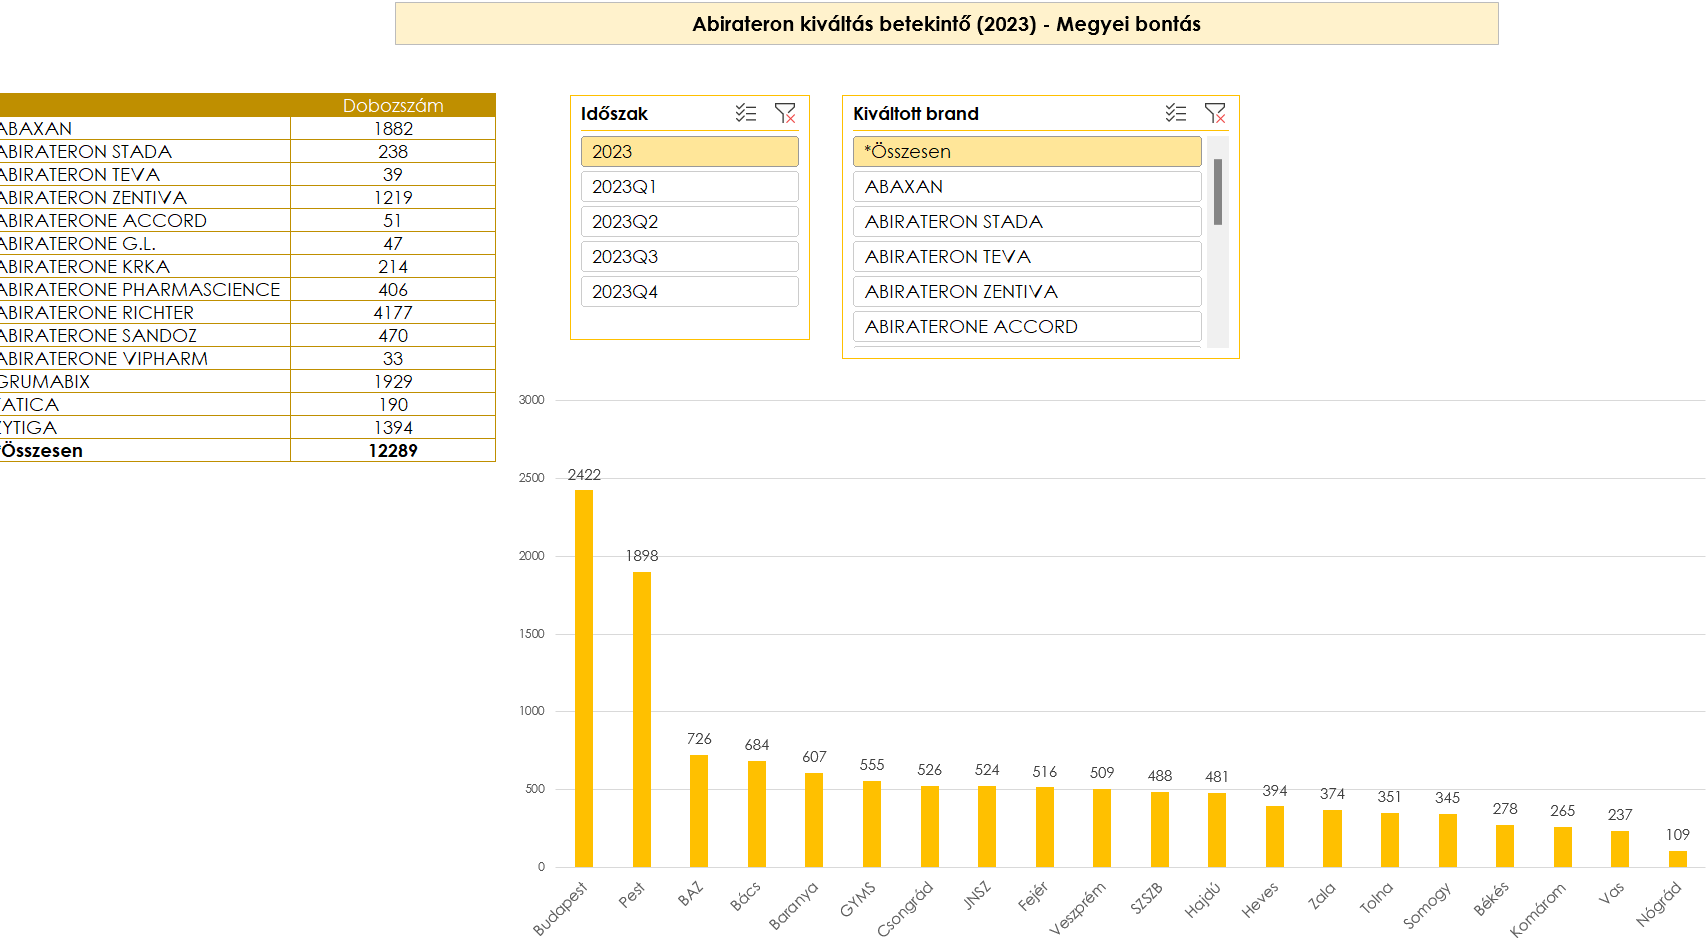Screen dimensions: 1707x940
Task: Select ABIRATERONE ACCORD brand filter
Action: click(x=1026, y=327)
